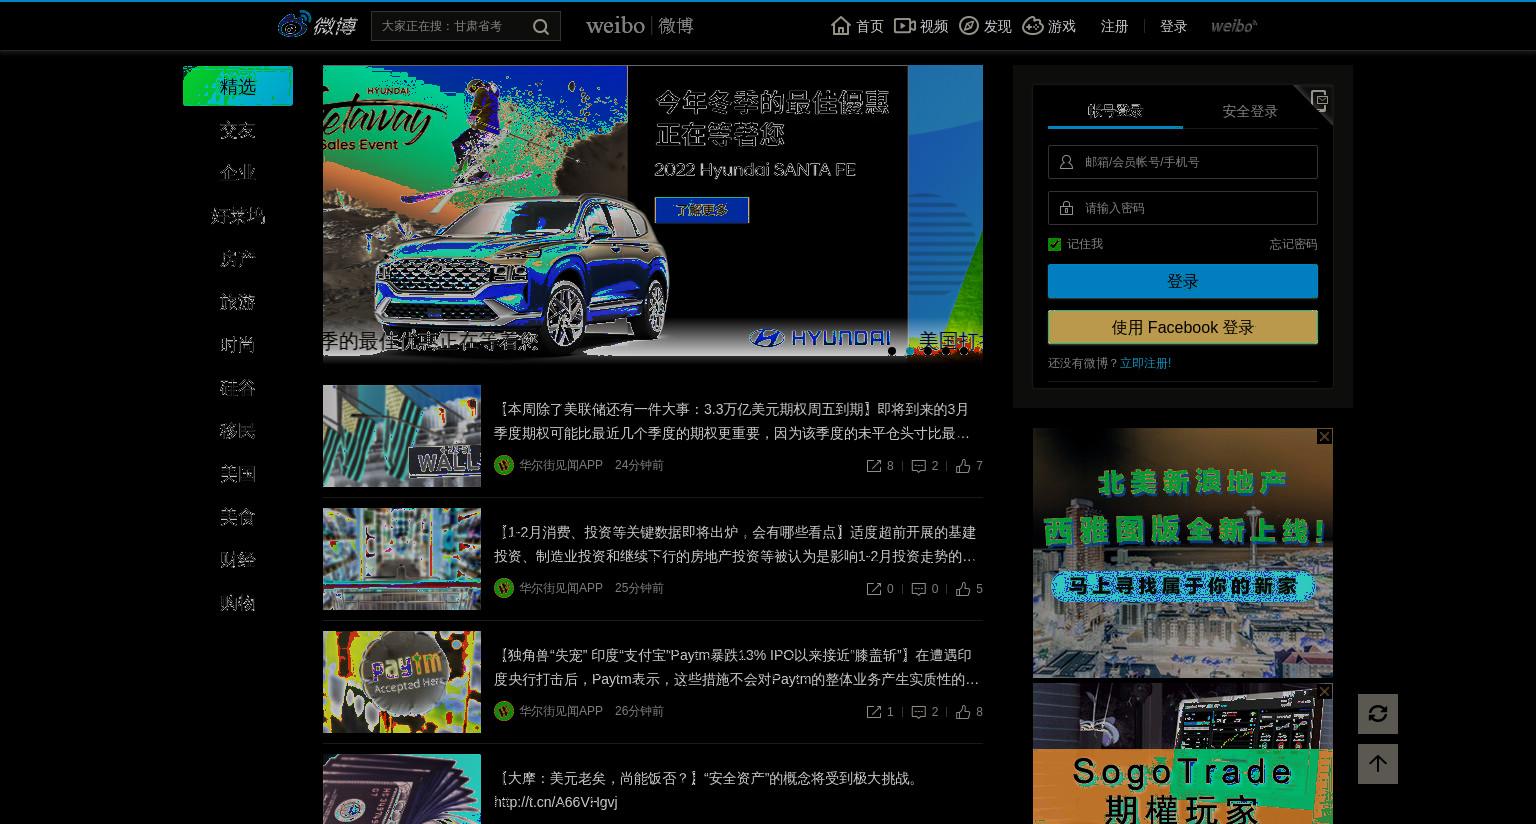
Task: Select 美国 category in sidebar
Action: tap(238, 474)
